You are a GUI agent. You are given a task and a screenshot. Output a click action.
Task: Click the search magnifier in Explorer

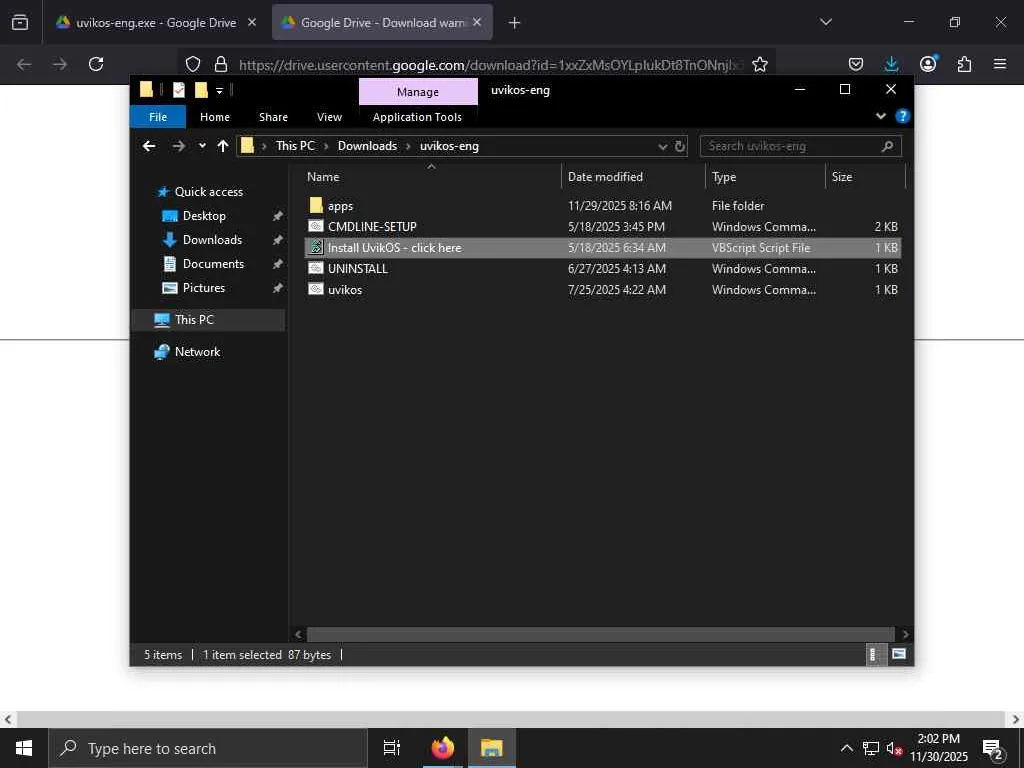coord(887,146)
